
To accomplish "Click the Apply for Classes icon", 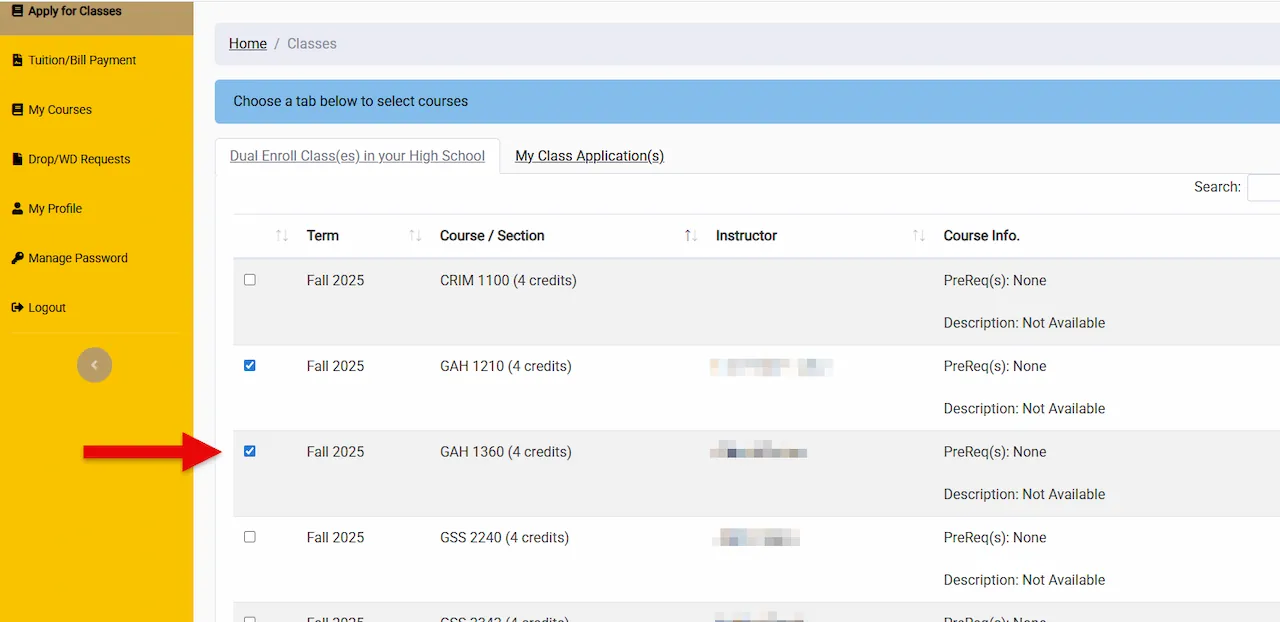I will coord(16,10).
